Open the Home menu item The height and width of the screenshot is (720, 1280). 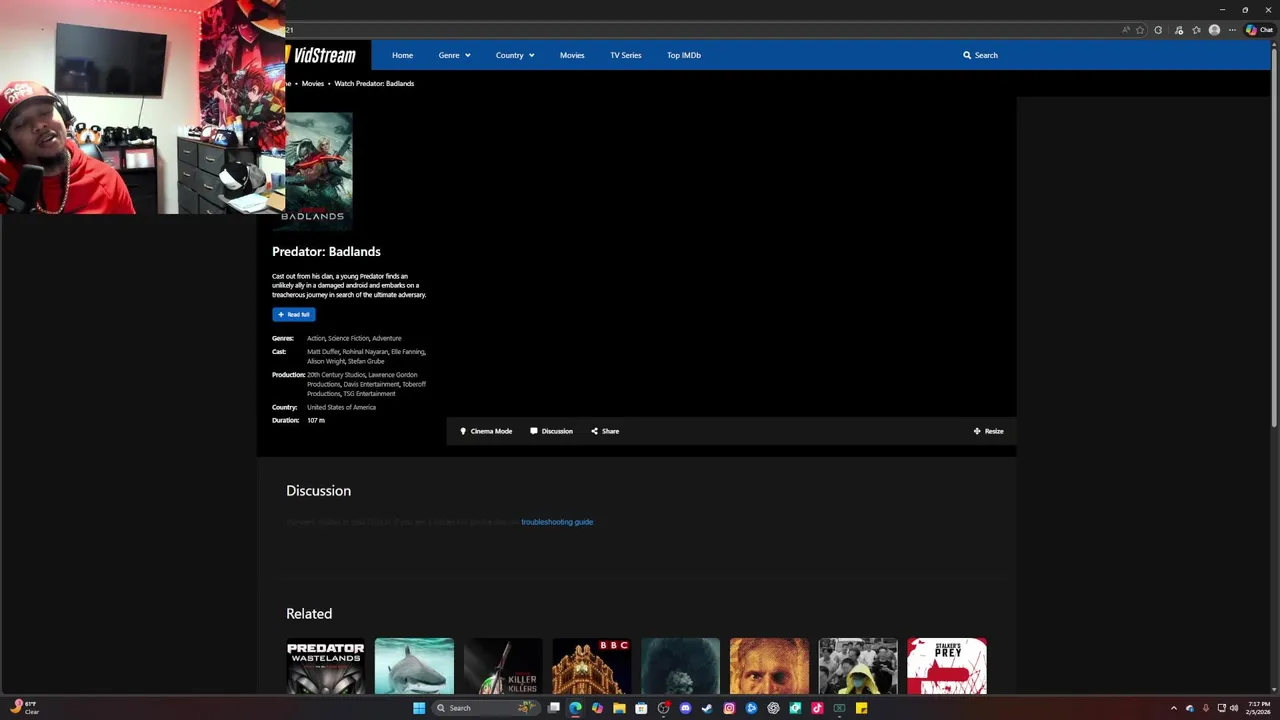point(402,55)
